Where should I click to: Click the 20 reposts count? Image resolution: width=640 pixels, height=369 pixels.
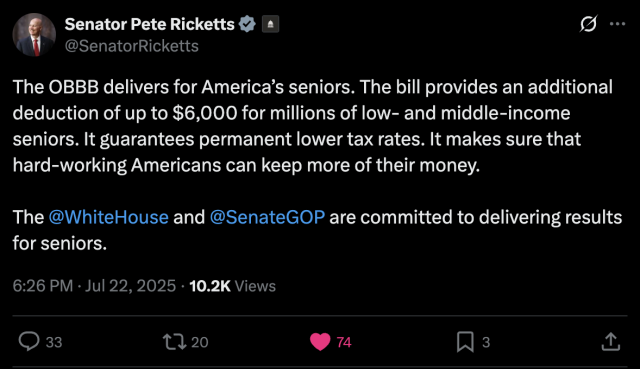(x=200, y=342)
